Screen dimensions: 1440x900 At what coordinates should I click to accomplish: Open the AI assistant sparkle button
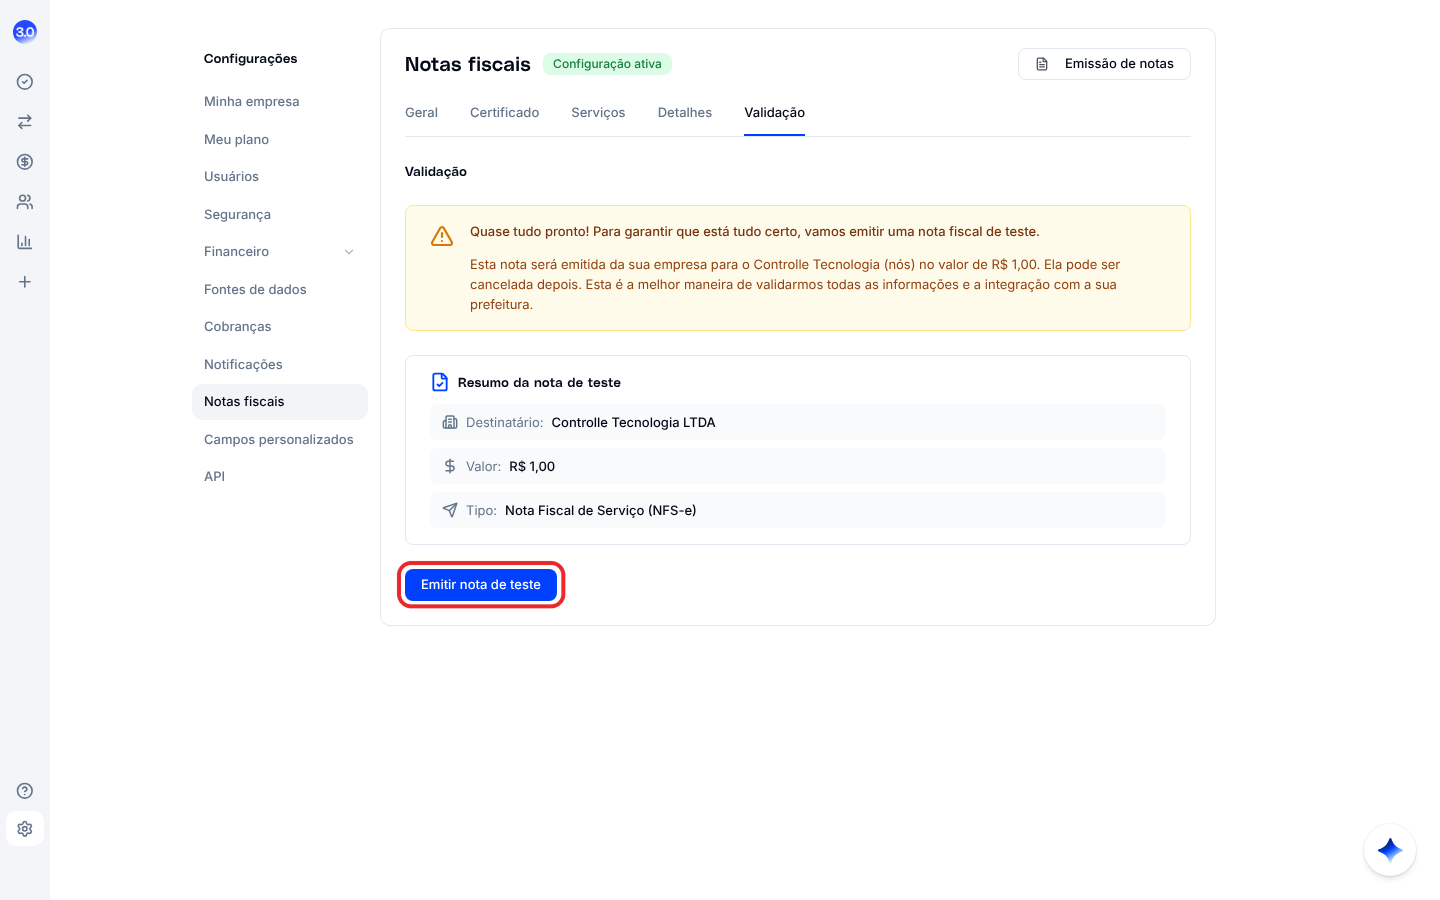click(x=1390, y=850)
